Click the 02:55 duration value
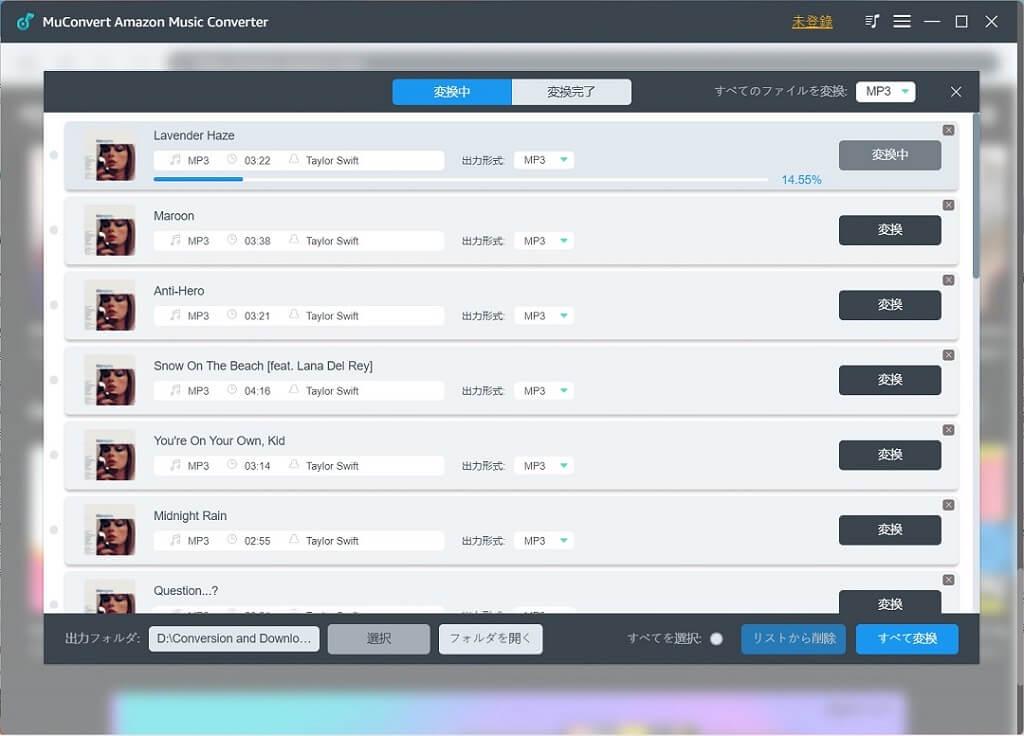 point(257,541)
